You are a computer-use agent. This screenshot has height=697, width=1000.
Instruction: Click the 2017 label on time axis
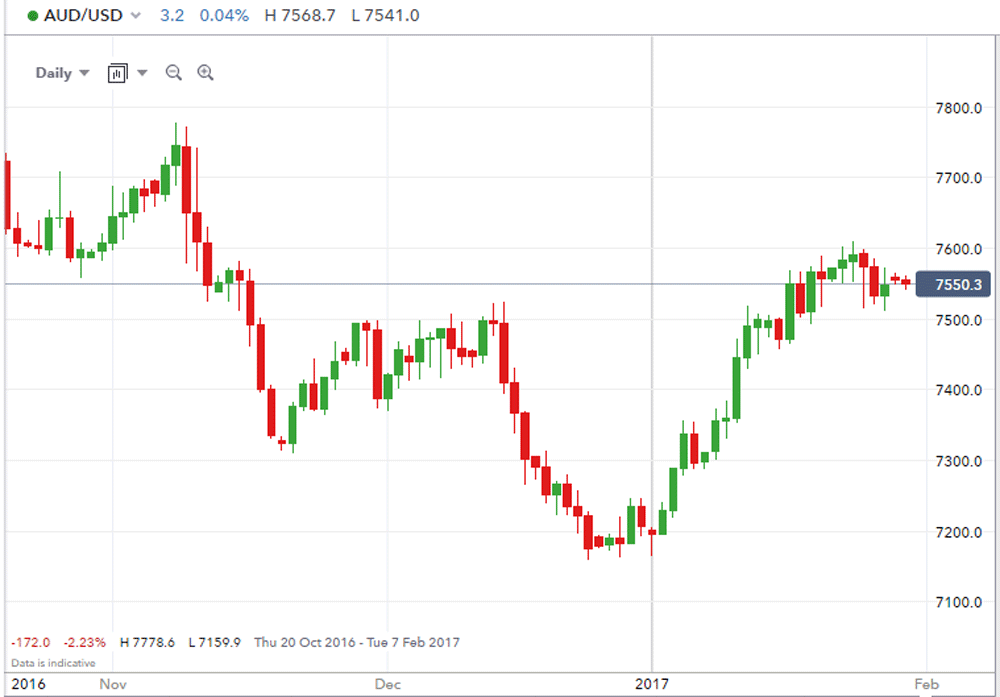[652, 684]
